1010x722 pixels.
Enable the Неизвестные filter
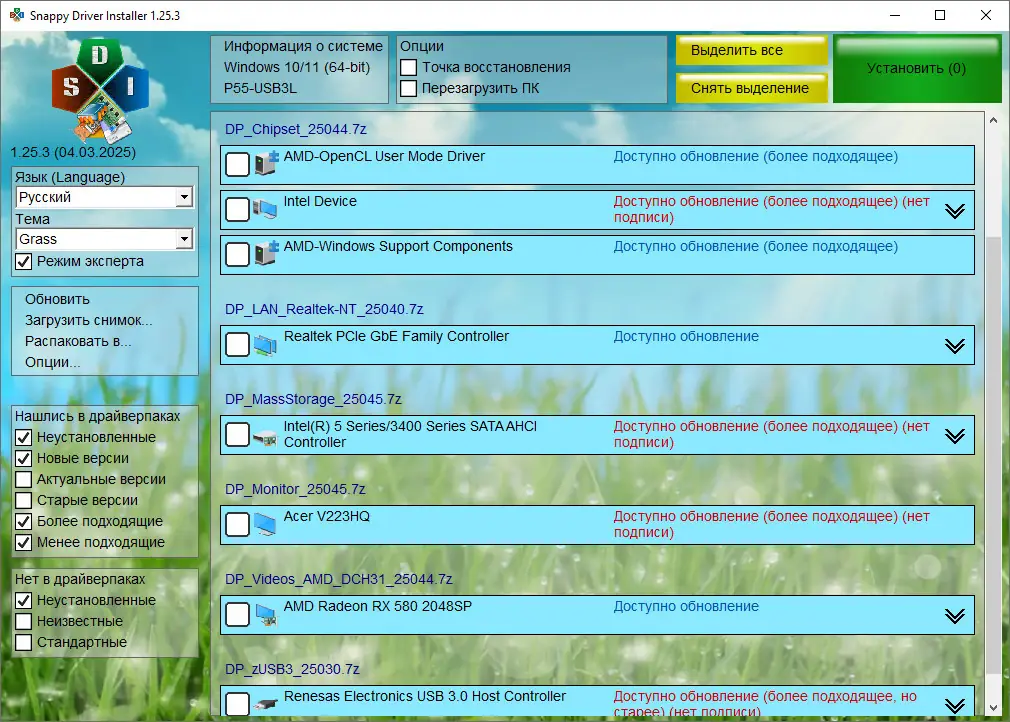click(23, 622)
